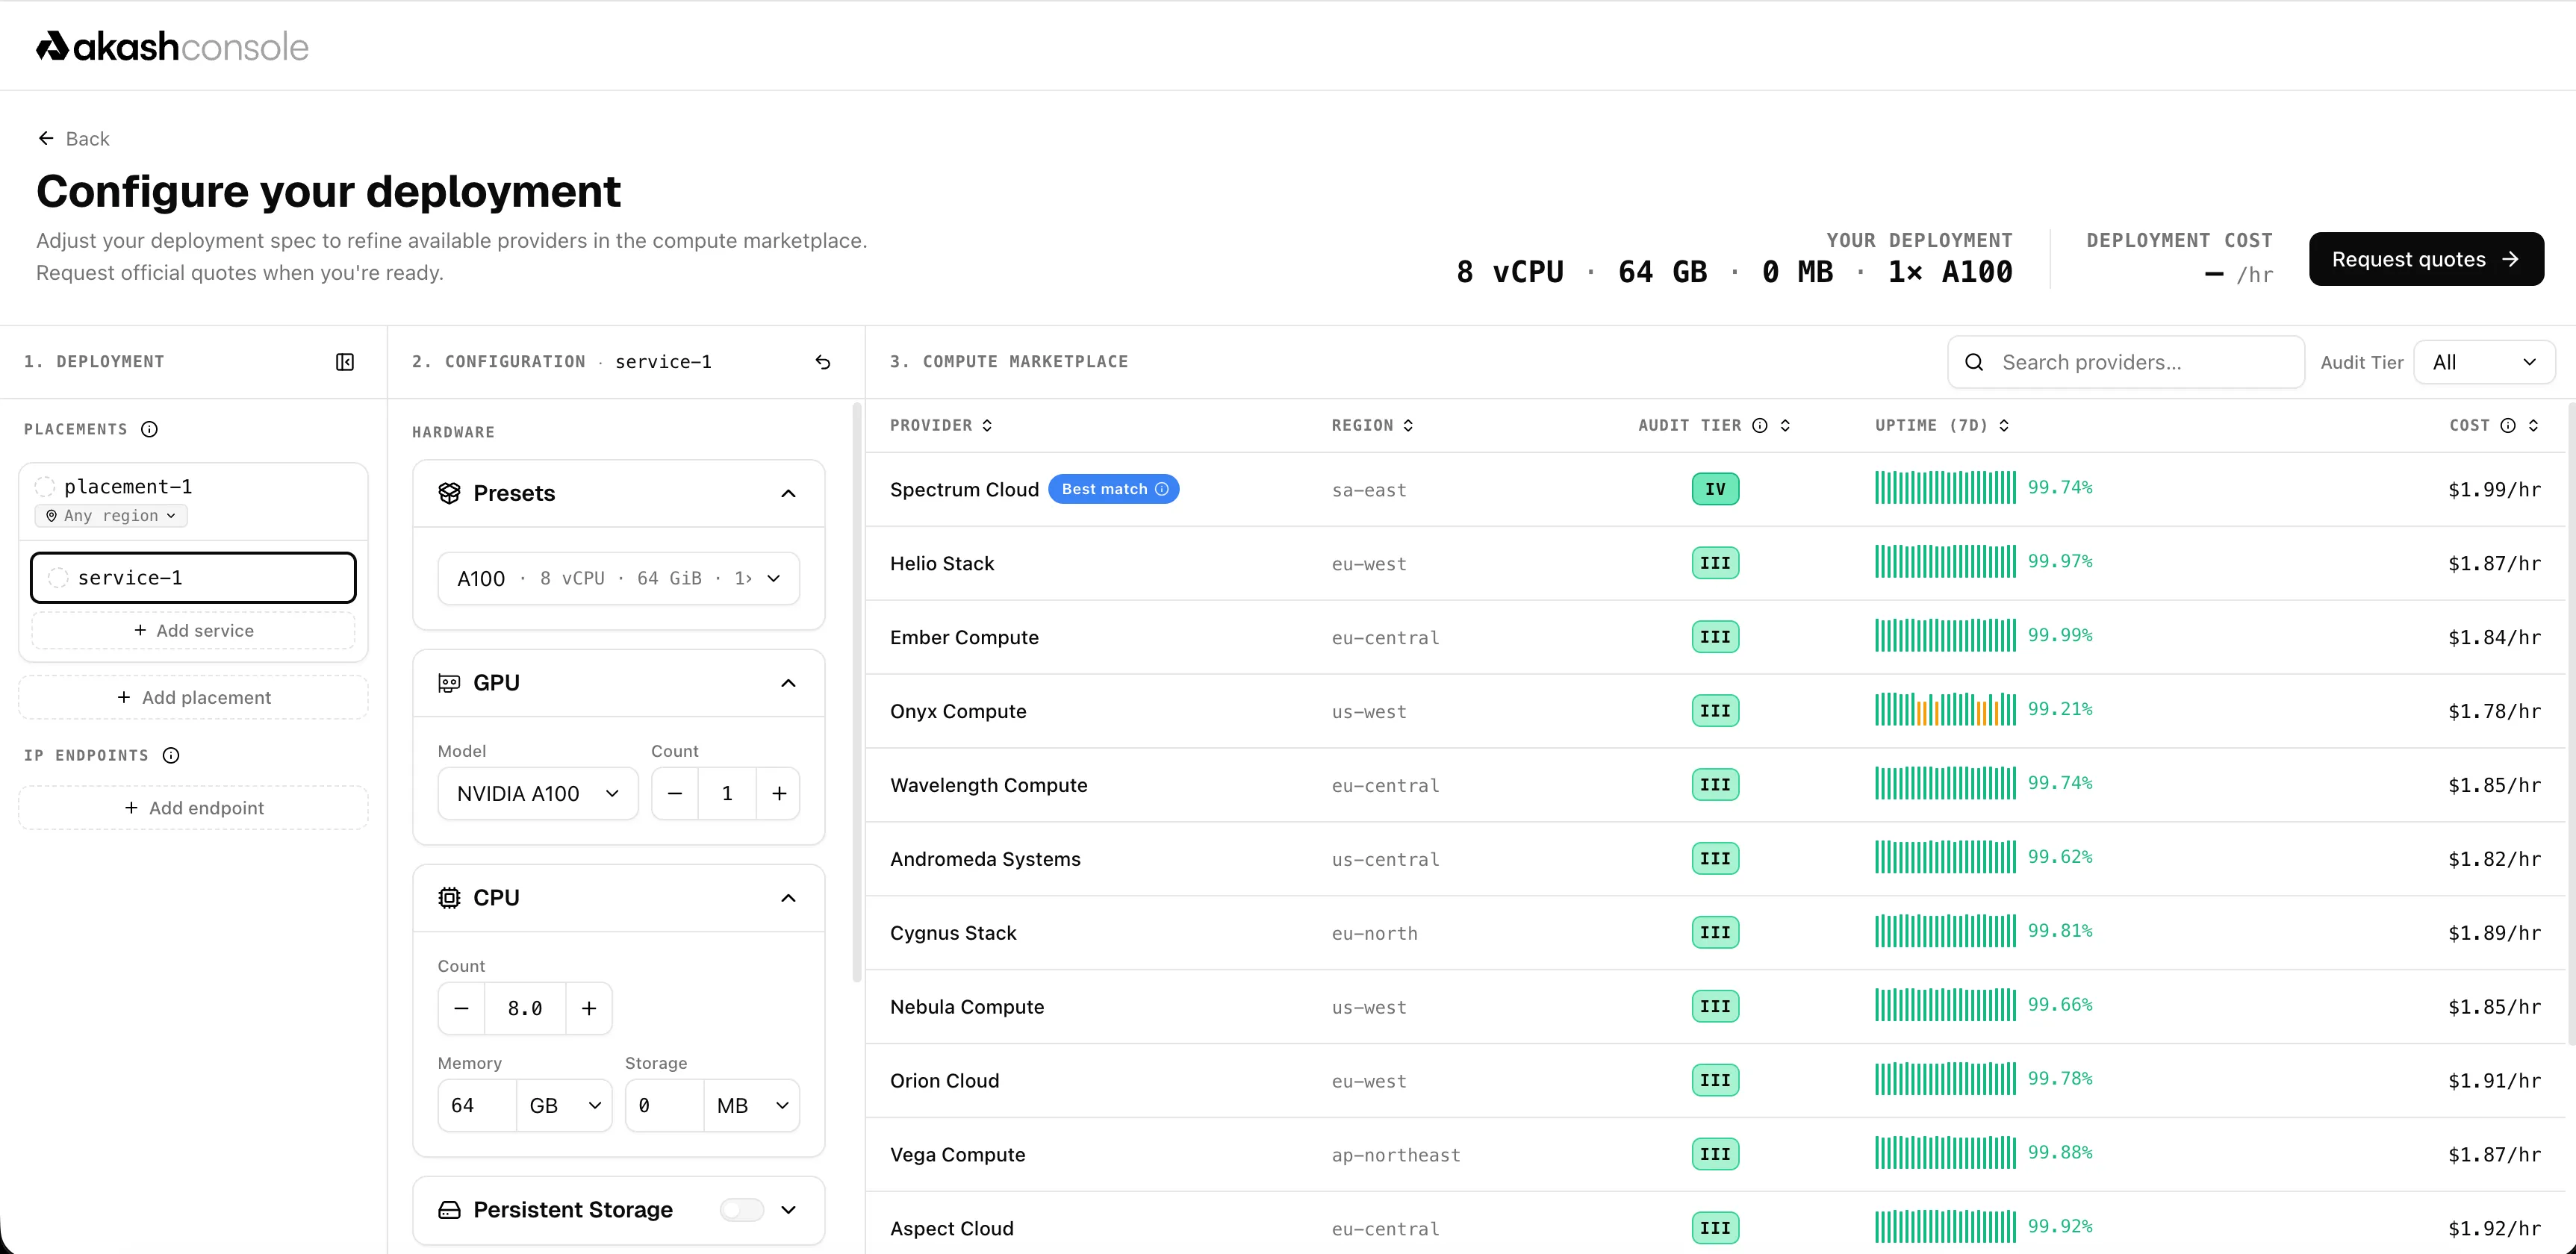Open Best match info icon
The width and height of the screenshot is (2576, 1254).
[1162, 489]
